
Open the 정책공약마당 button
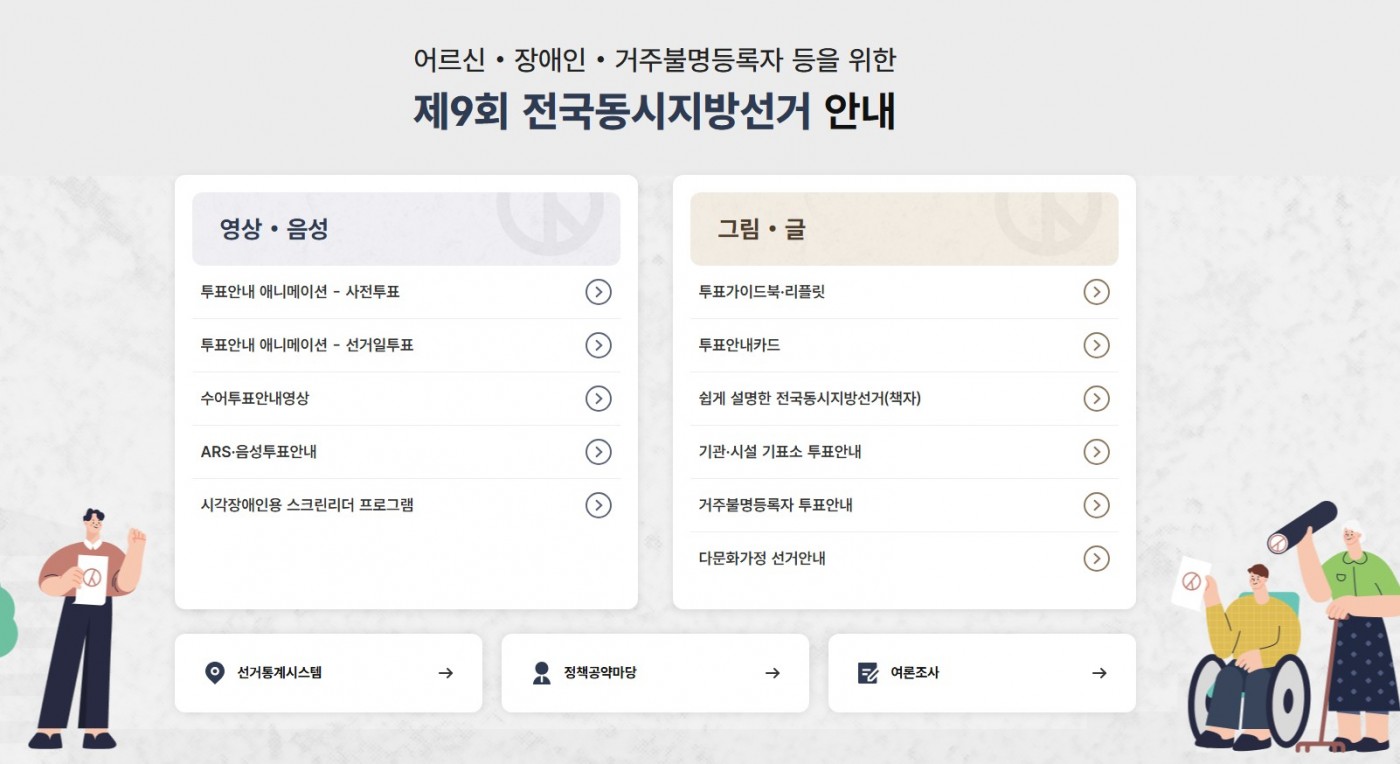pos(655,673)
